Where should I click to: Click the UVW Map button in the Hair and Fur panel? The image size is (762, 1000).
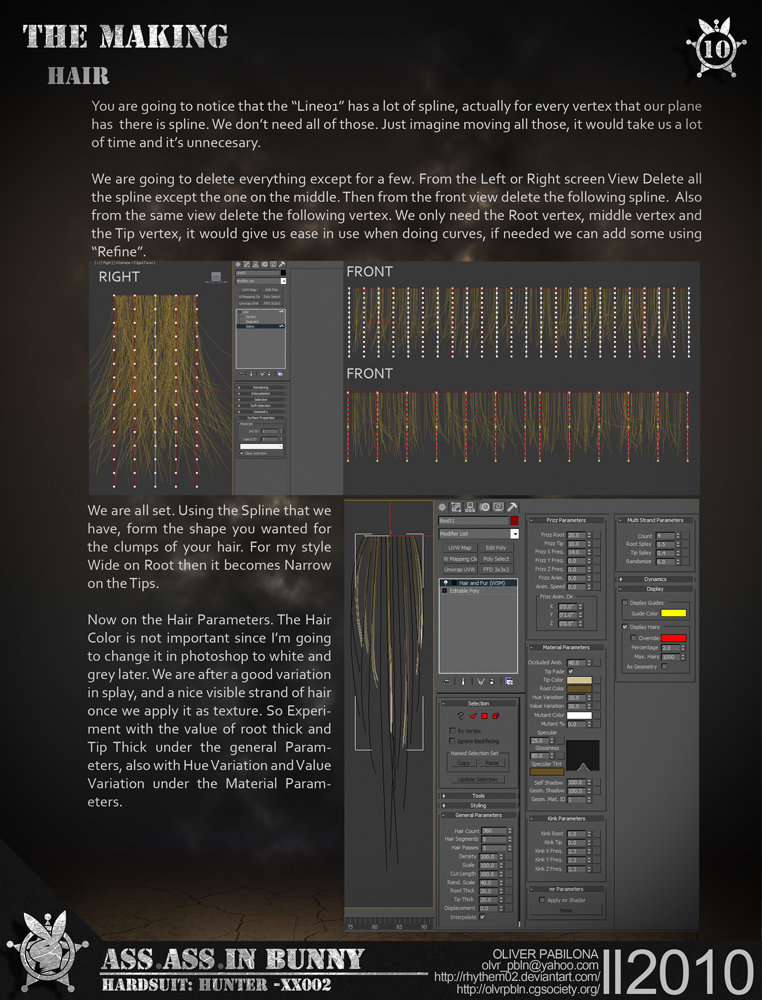tap(459, 548)
